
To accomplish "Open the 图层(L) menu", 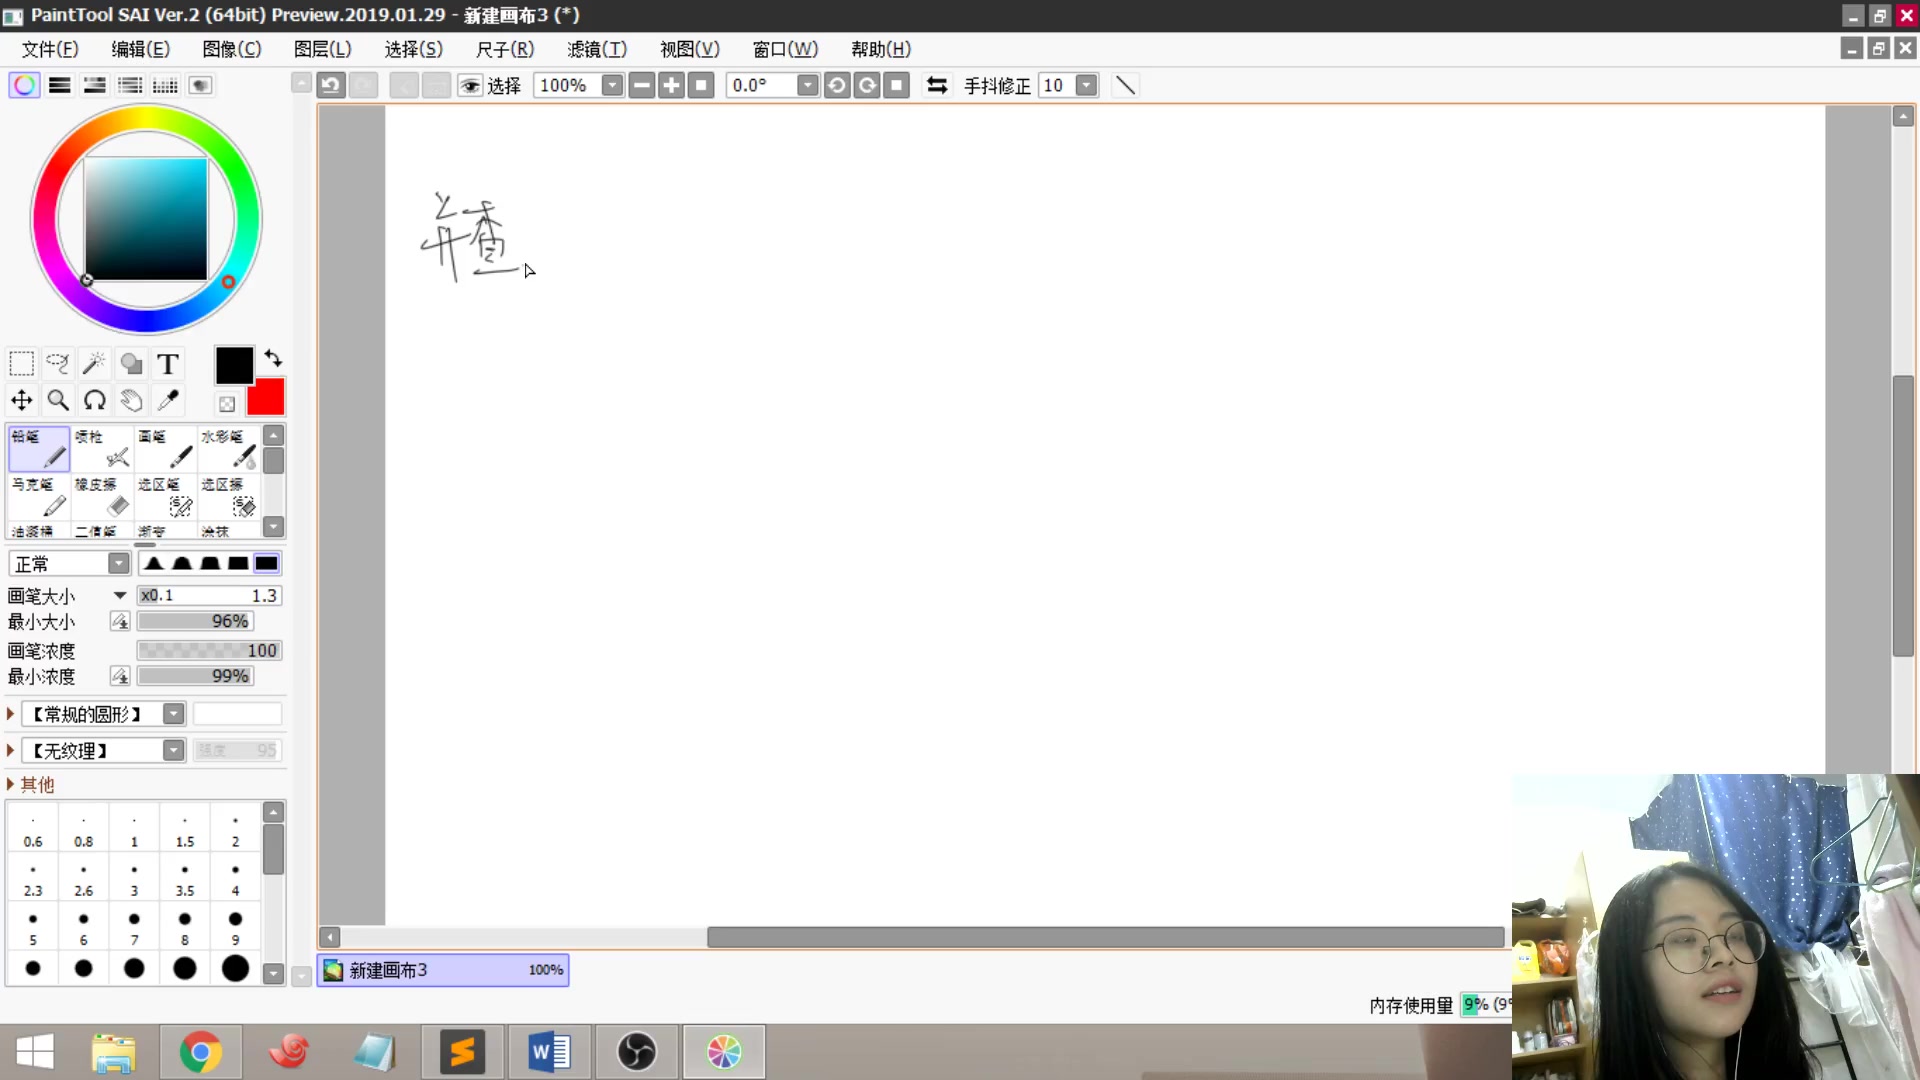I will point(322,49).
